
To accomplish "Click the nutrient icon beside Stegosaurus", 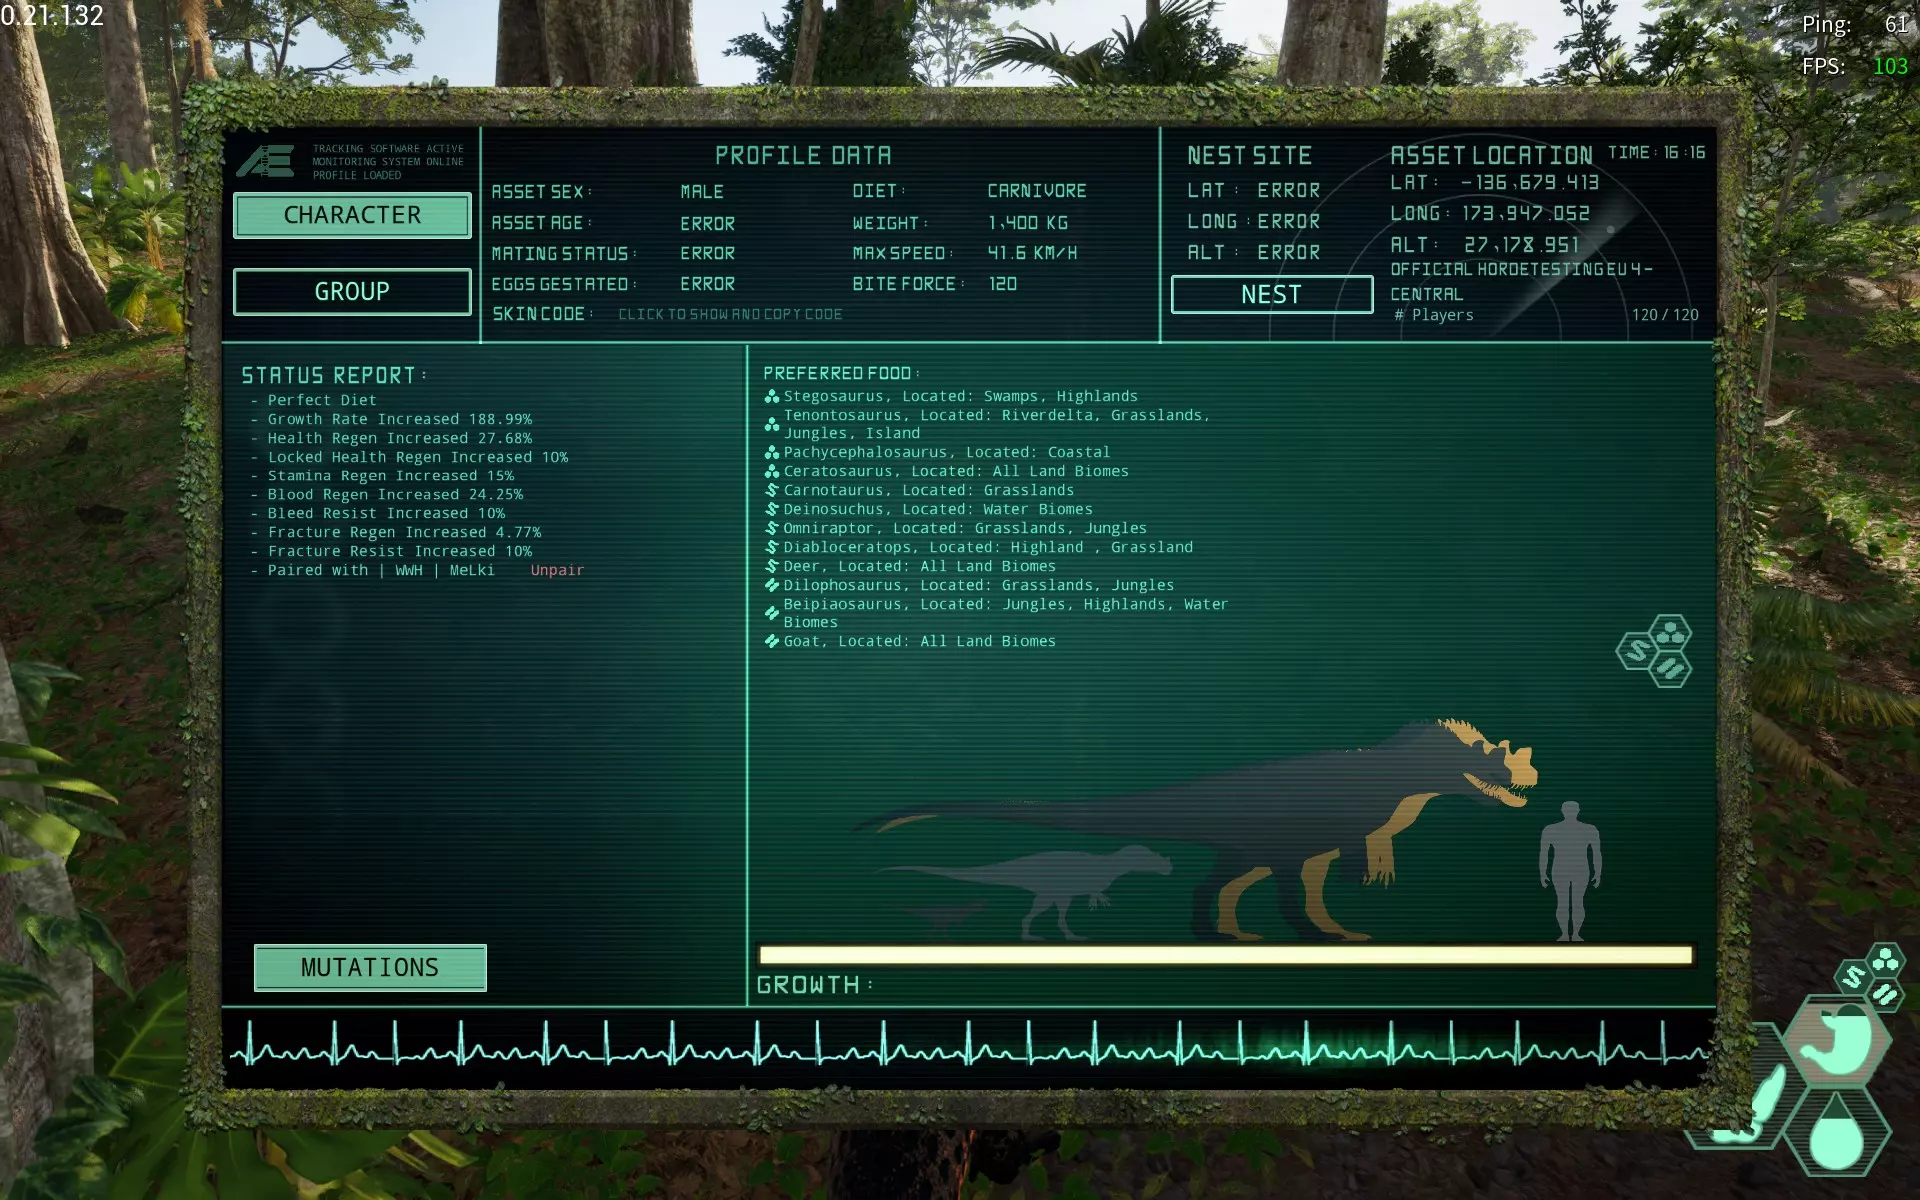I will pyautogui.click(x=771, y=397).
